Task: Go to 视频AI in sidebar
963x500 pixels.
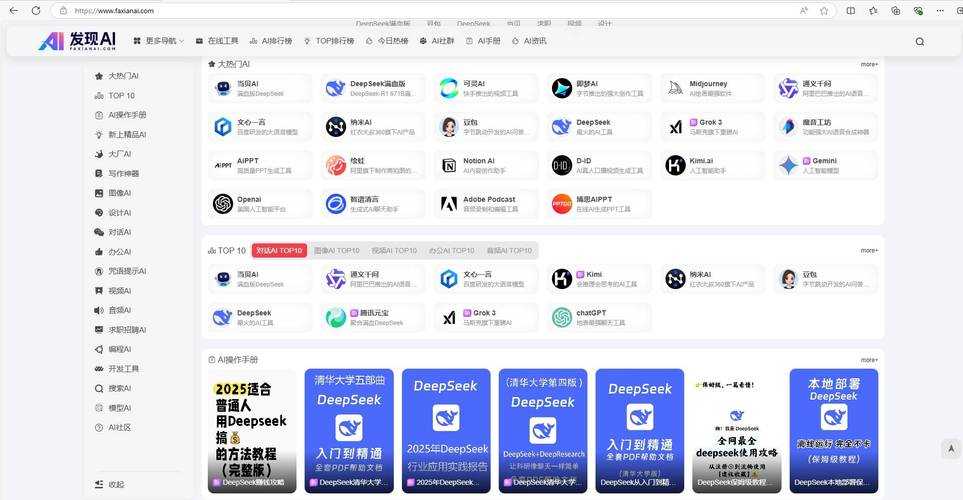Action: (113, 291)
